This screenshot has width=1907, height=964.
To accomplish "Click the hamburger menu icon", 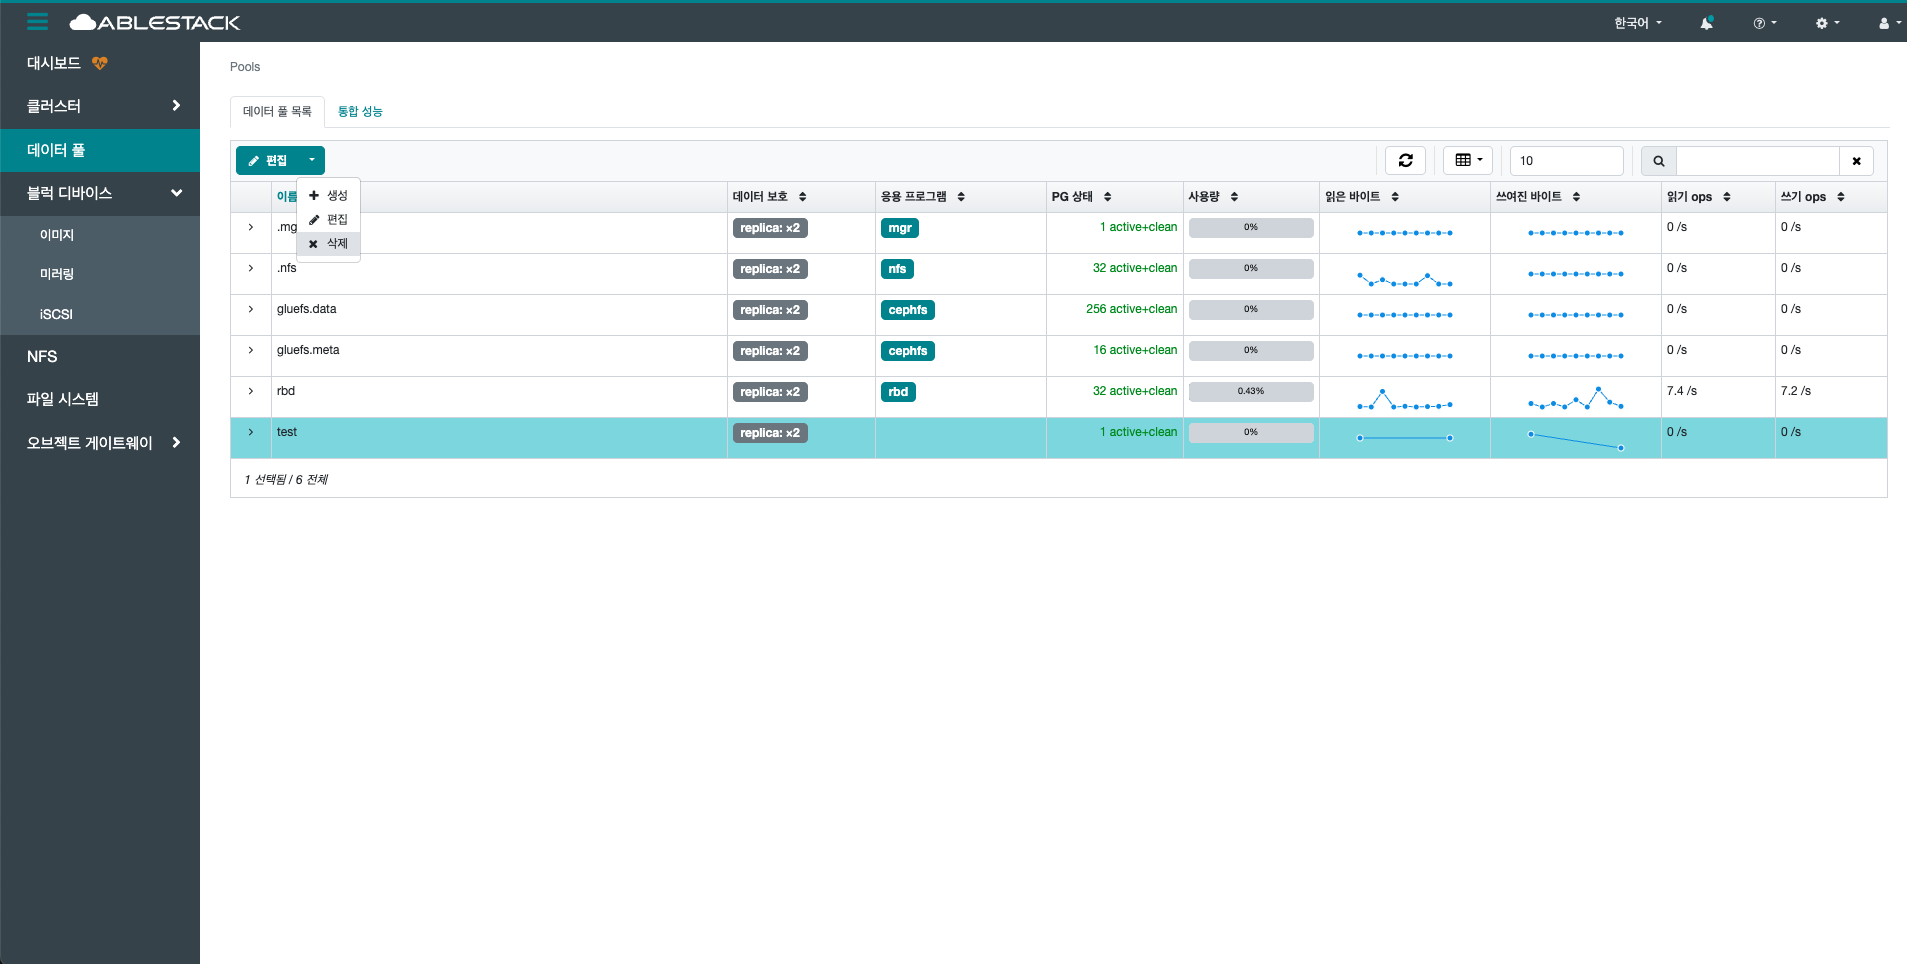I will click(x=37, y=21).
